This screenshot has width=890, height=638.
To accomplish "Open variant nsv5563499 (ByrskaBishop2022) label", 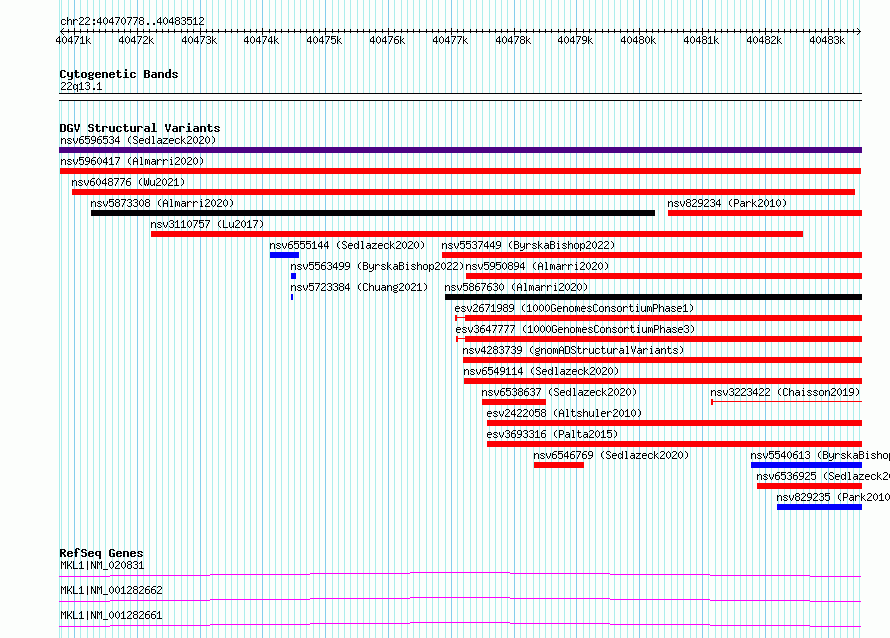I will point(377,266).
